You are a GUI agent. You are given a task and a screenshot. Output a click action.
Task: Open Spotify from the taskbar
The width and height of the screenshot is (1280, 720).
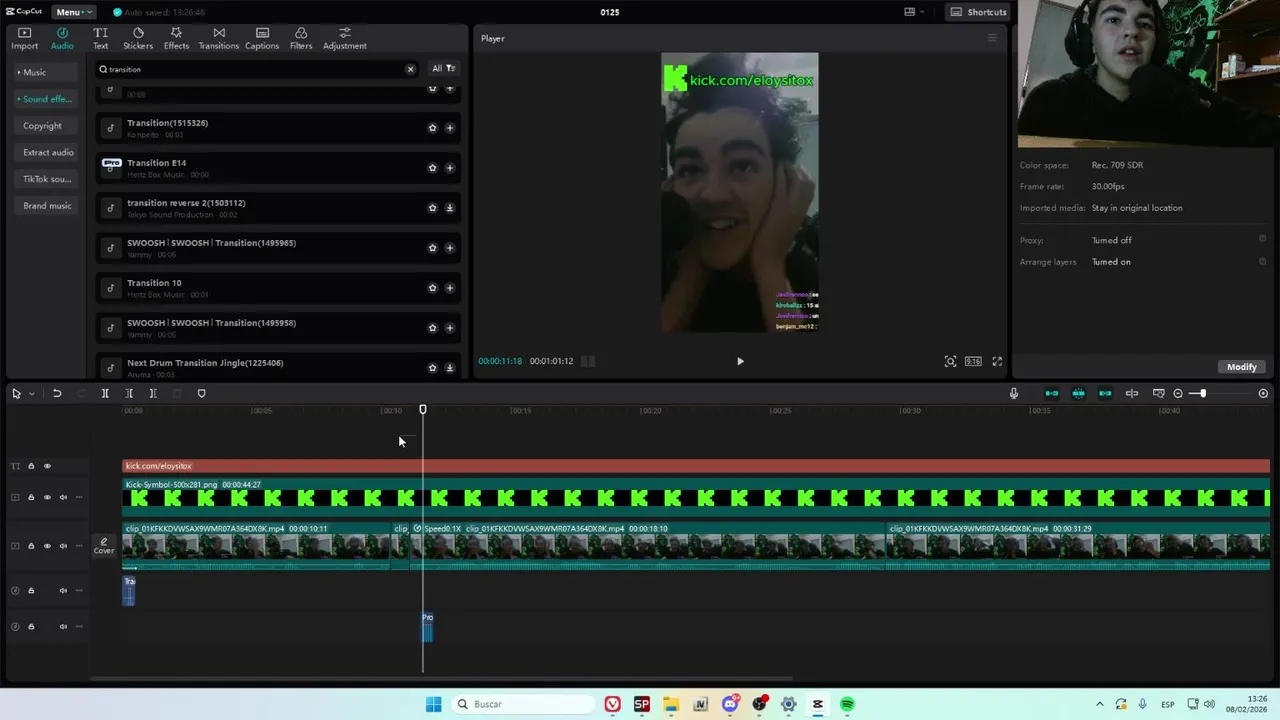[847, 704]
